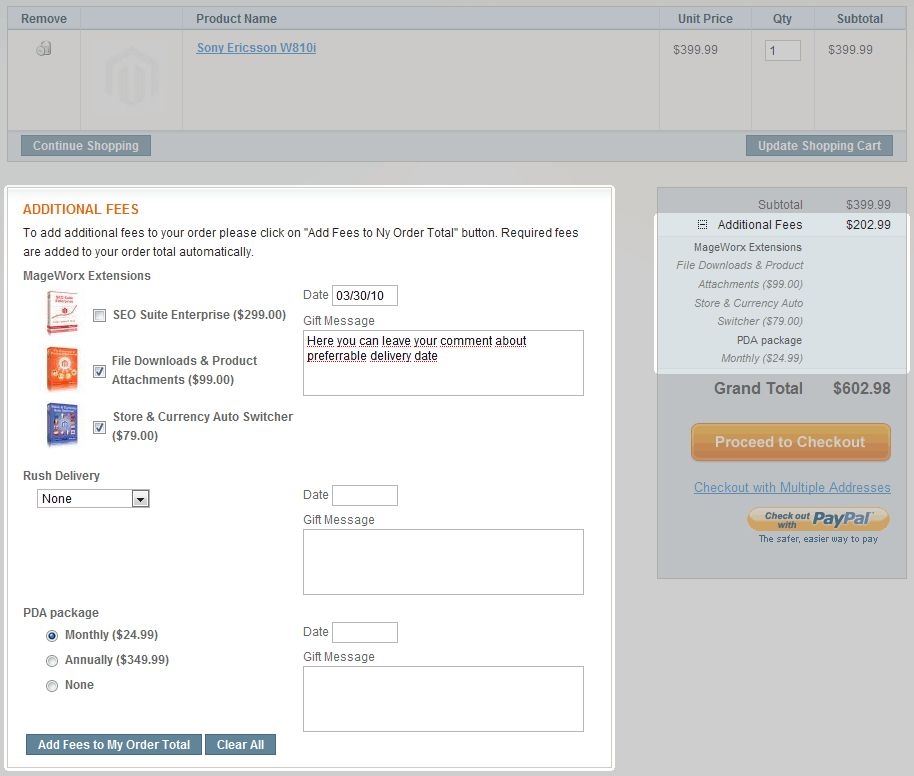The width and height of the screenshot is (914, 776).
Task: Click the Additional Fees $202.99 amount
Action: click(868, 224)
